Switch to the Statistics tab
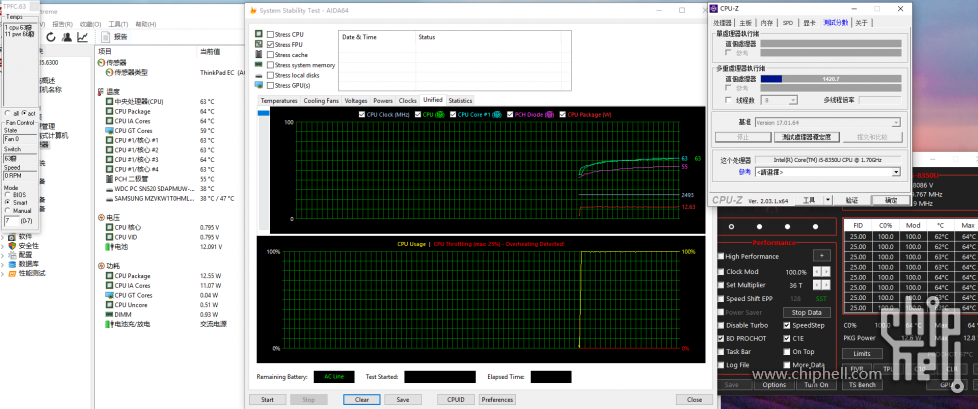 tap(460, 100)
